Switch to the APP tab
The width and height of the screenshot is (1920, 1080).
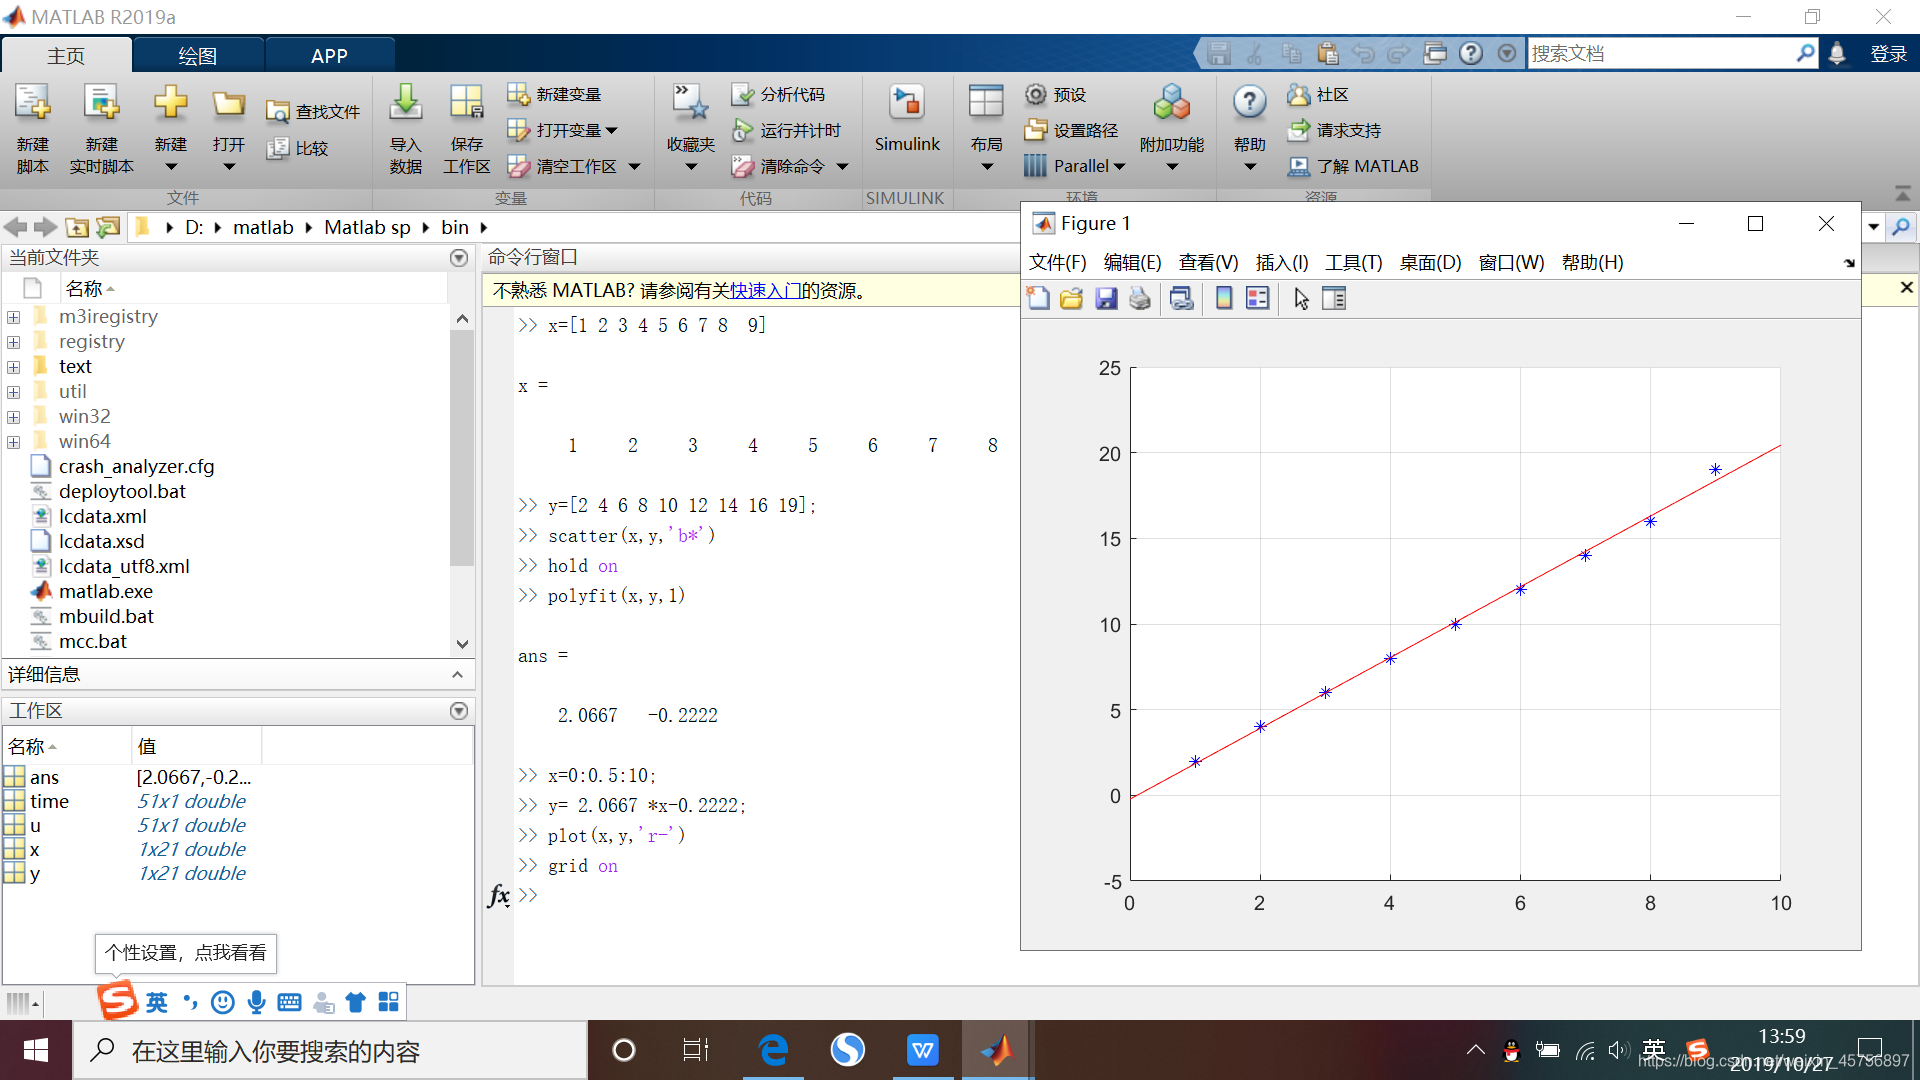click(x=329, y=56)
